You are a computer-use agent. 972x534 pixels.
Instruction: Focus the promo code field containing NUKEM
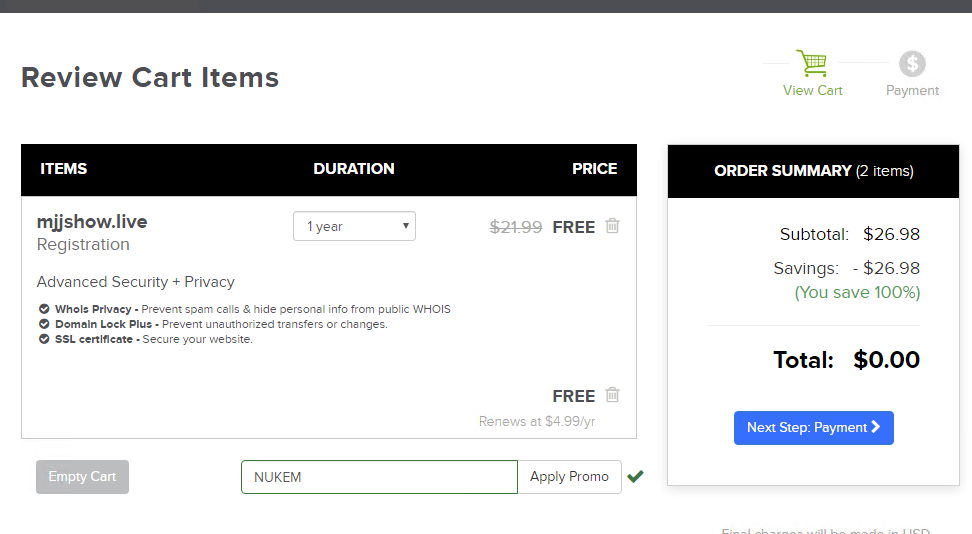point(379,477)
